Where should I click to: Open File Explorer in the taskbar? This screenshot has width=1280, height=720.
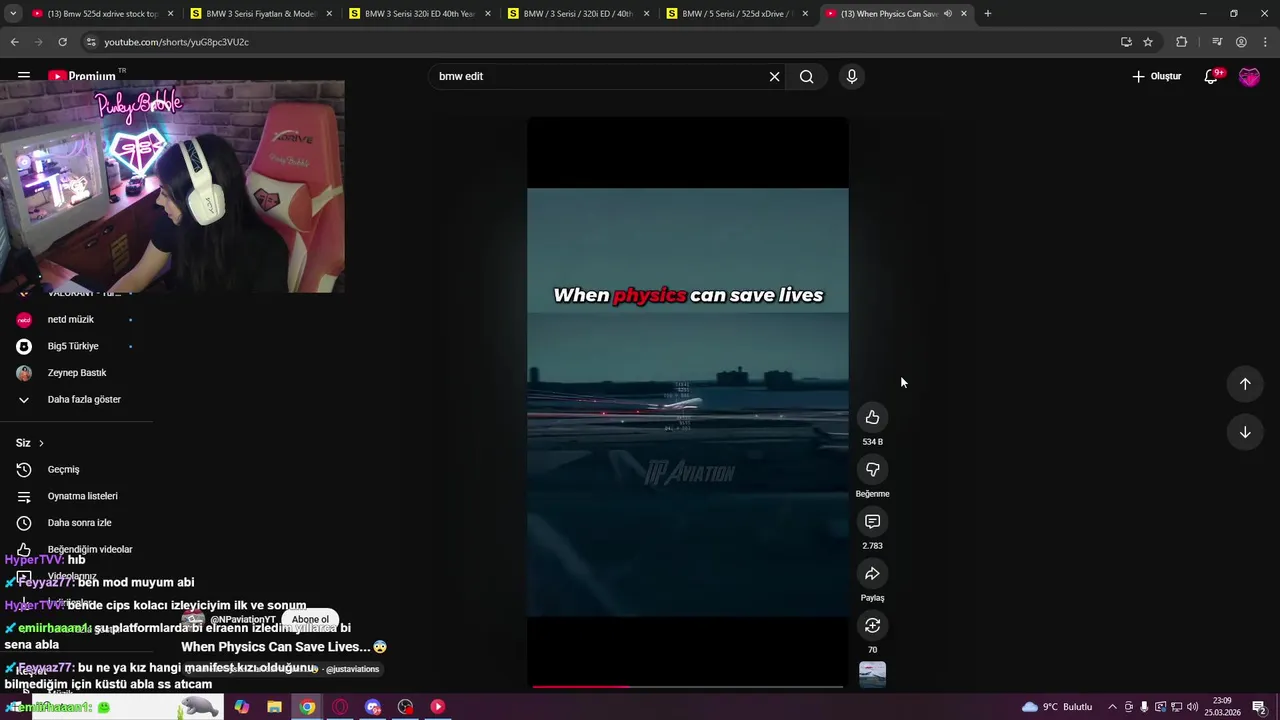(x=274, y=707)
